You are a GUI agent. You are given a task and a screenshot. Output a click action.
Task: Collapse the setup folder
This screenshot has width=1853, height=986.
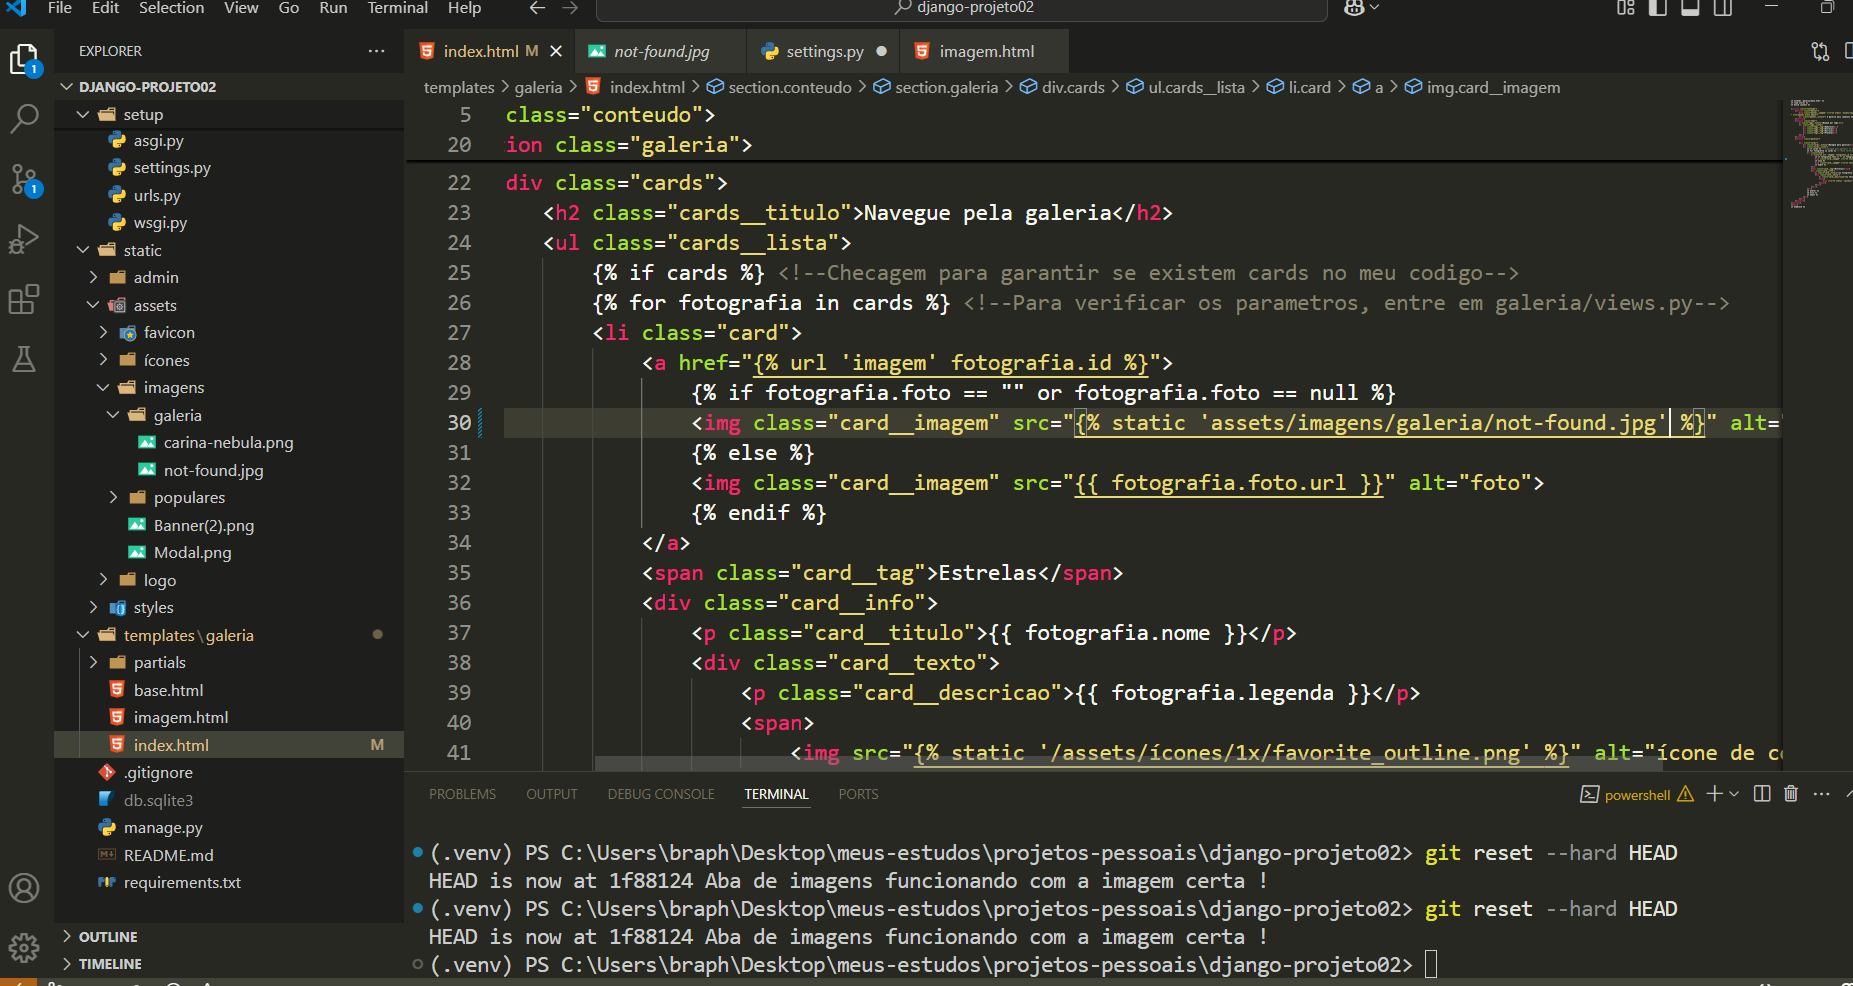(x=229, y=115)
